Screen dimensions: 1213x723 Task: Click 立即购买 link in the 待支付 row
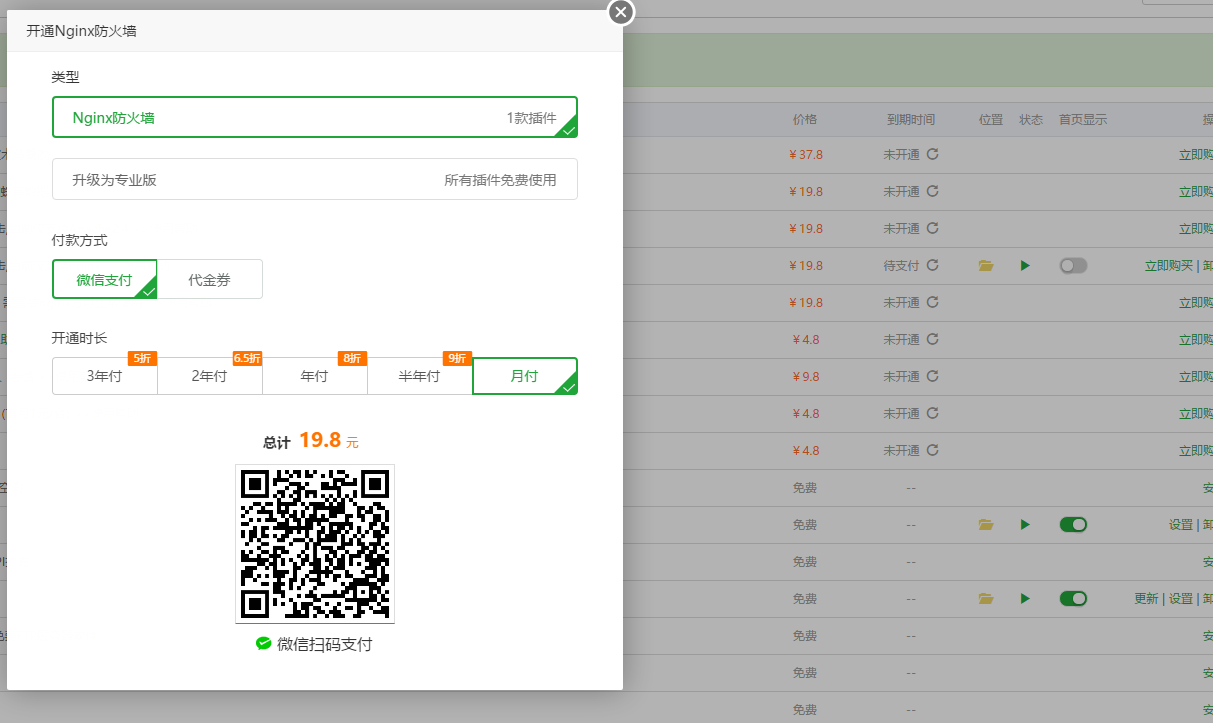coord(1169,265)
